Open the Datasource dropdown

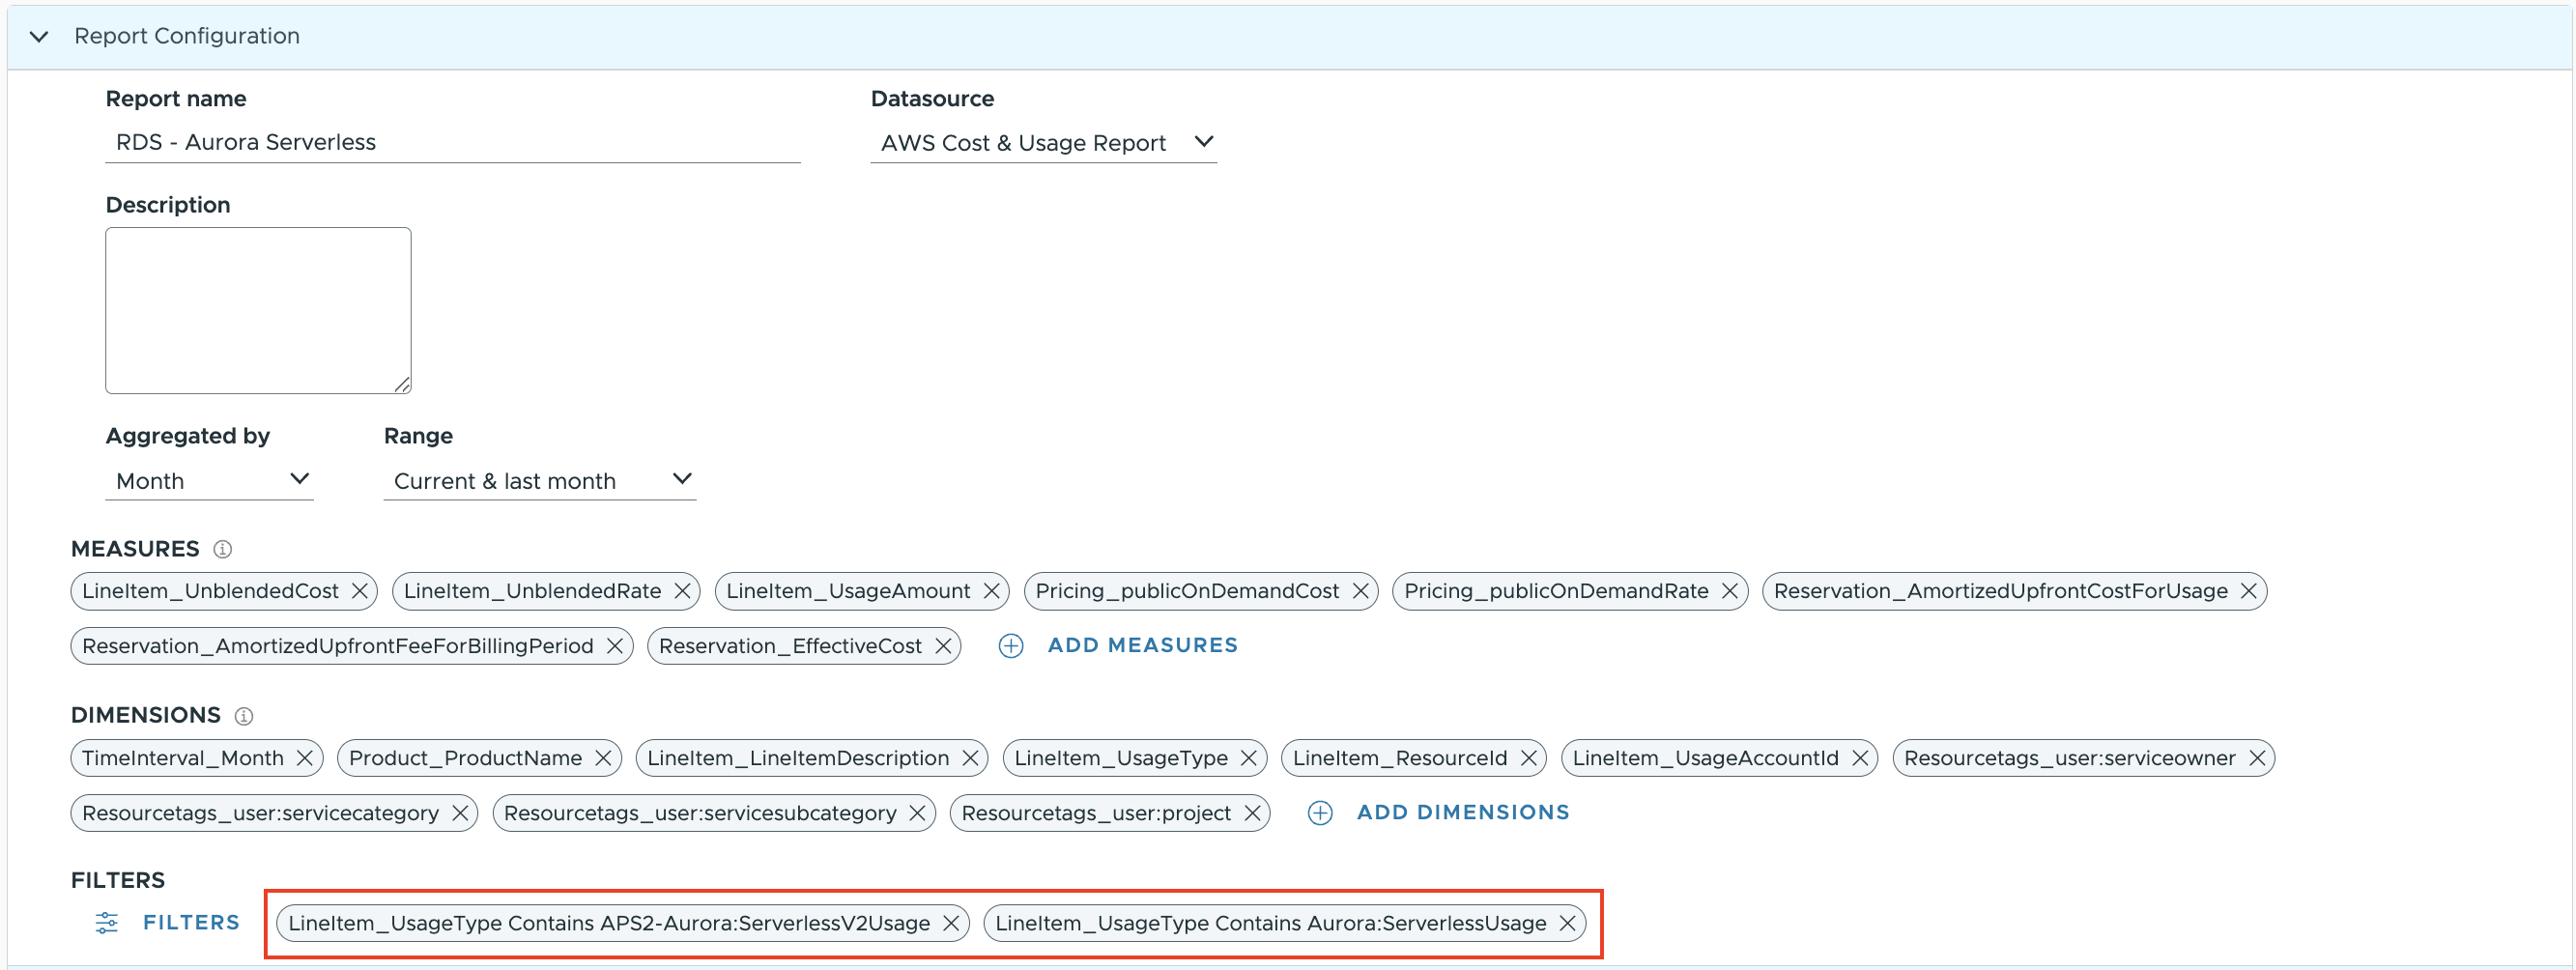[x=1043, y=143]
